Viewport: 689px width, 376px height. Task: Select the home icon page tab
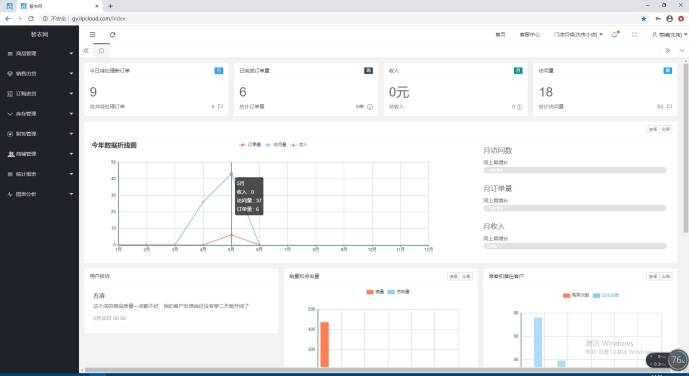click(102, 51)
